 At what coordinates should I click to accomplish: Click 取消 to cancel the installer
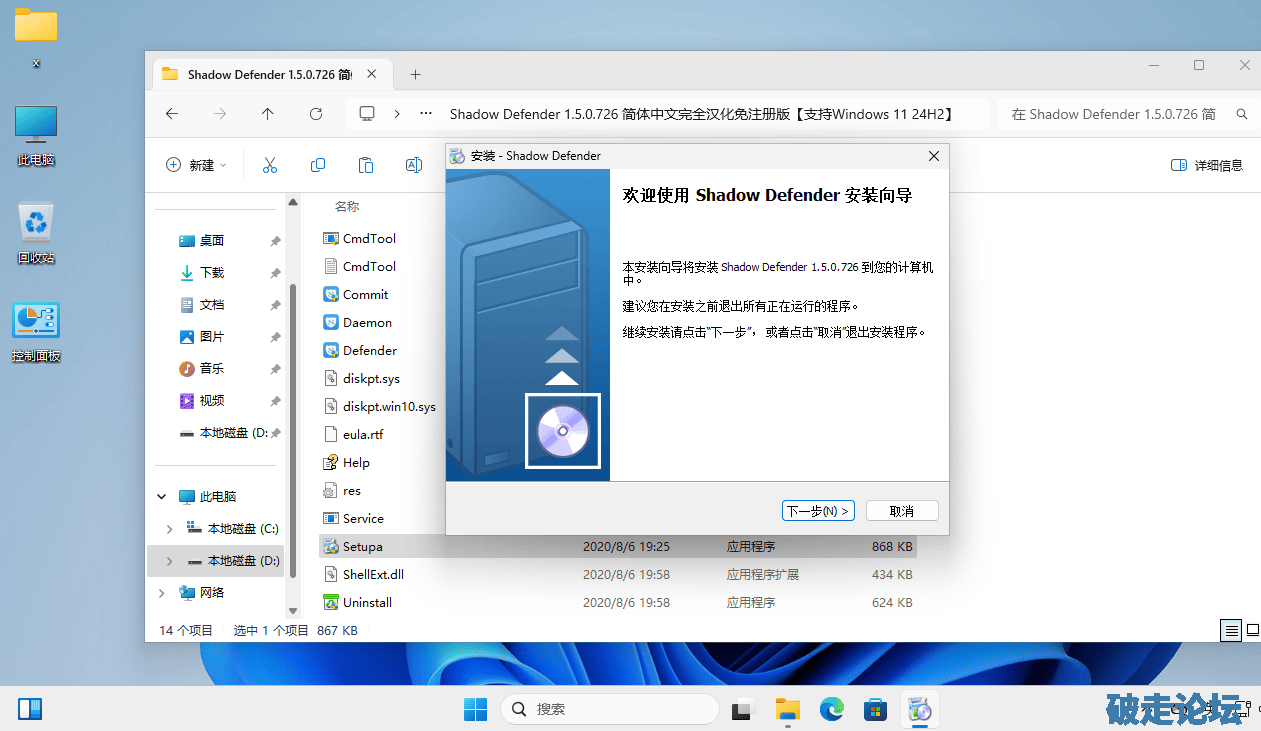coord(902,511)
